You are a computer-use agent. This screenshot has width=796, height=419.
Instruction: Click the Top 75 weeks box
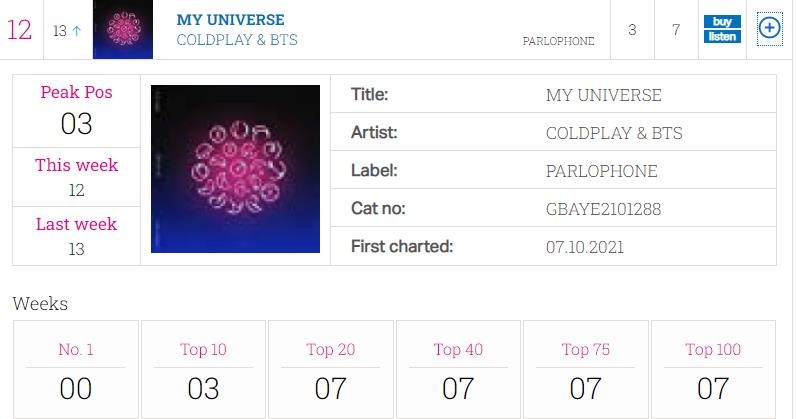586,369
